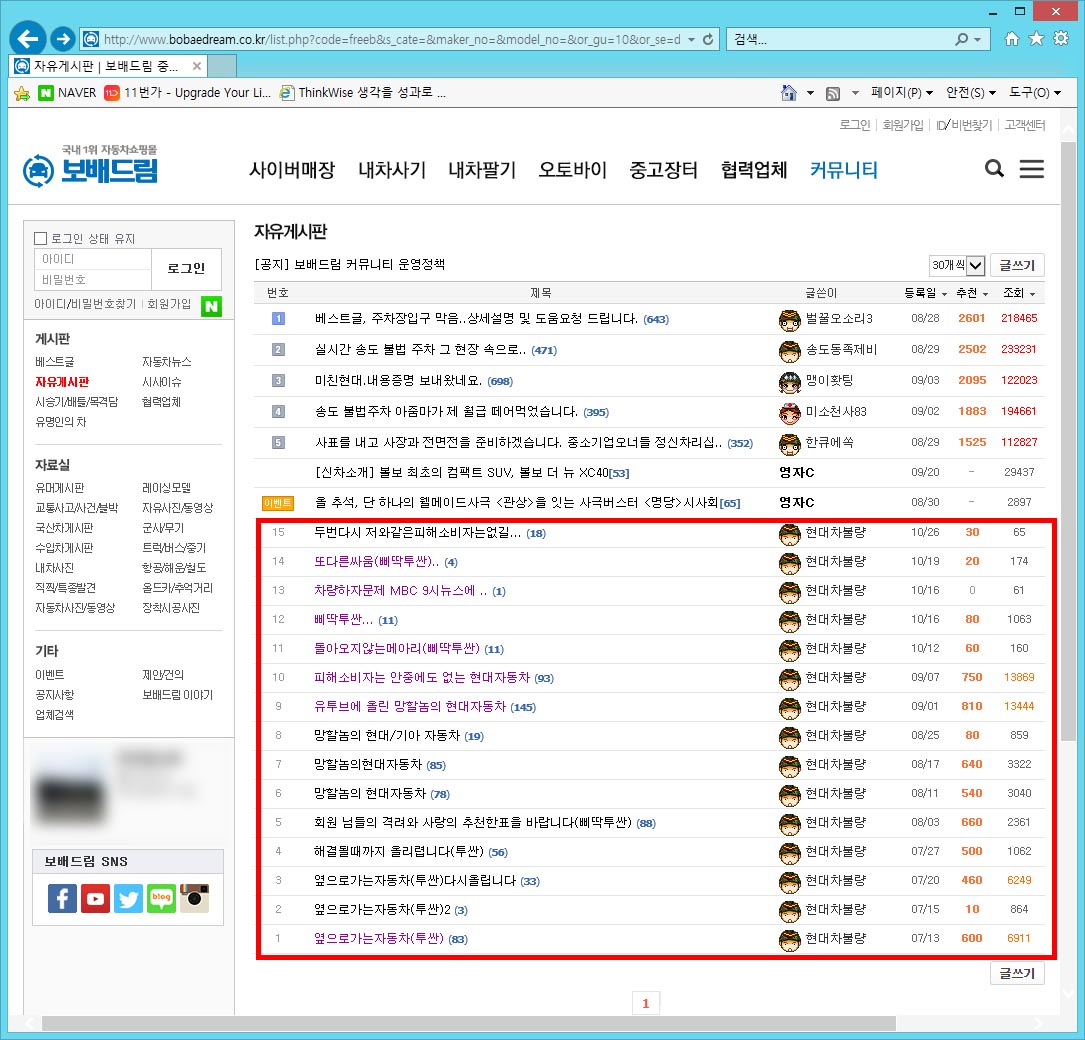Image resolution: width=1085 pixels, height=1040 pixels.
Task: Click the Naver login icon
Action: tap(211, 306)
